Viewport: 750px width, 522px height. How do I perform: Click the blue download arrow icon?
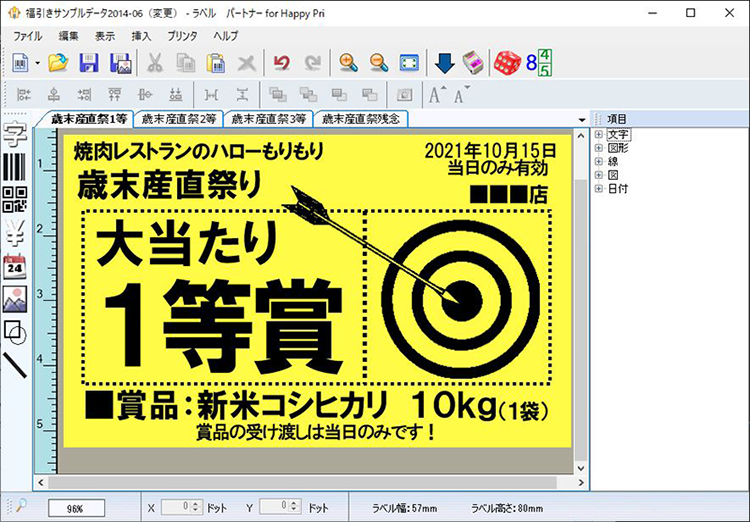(444, 63)
